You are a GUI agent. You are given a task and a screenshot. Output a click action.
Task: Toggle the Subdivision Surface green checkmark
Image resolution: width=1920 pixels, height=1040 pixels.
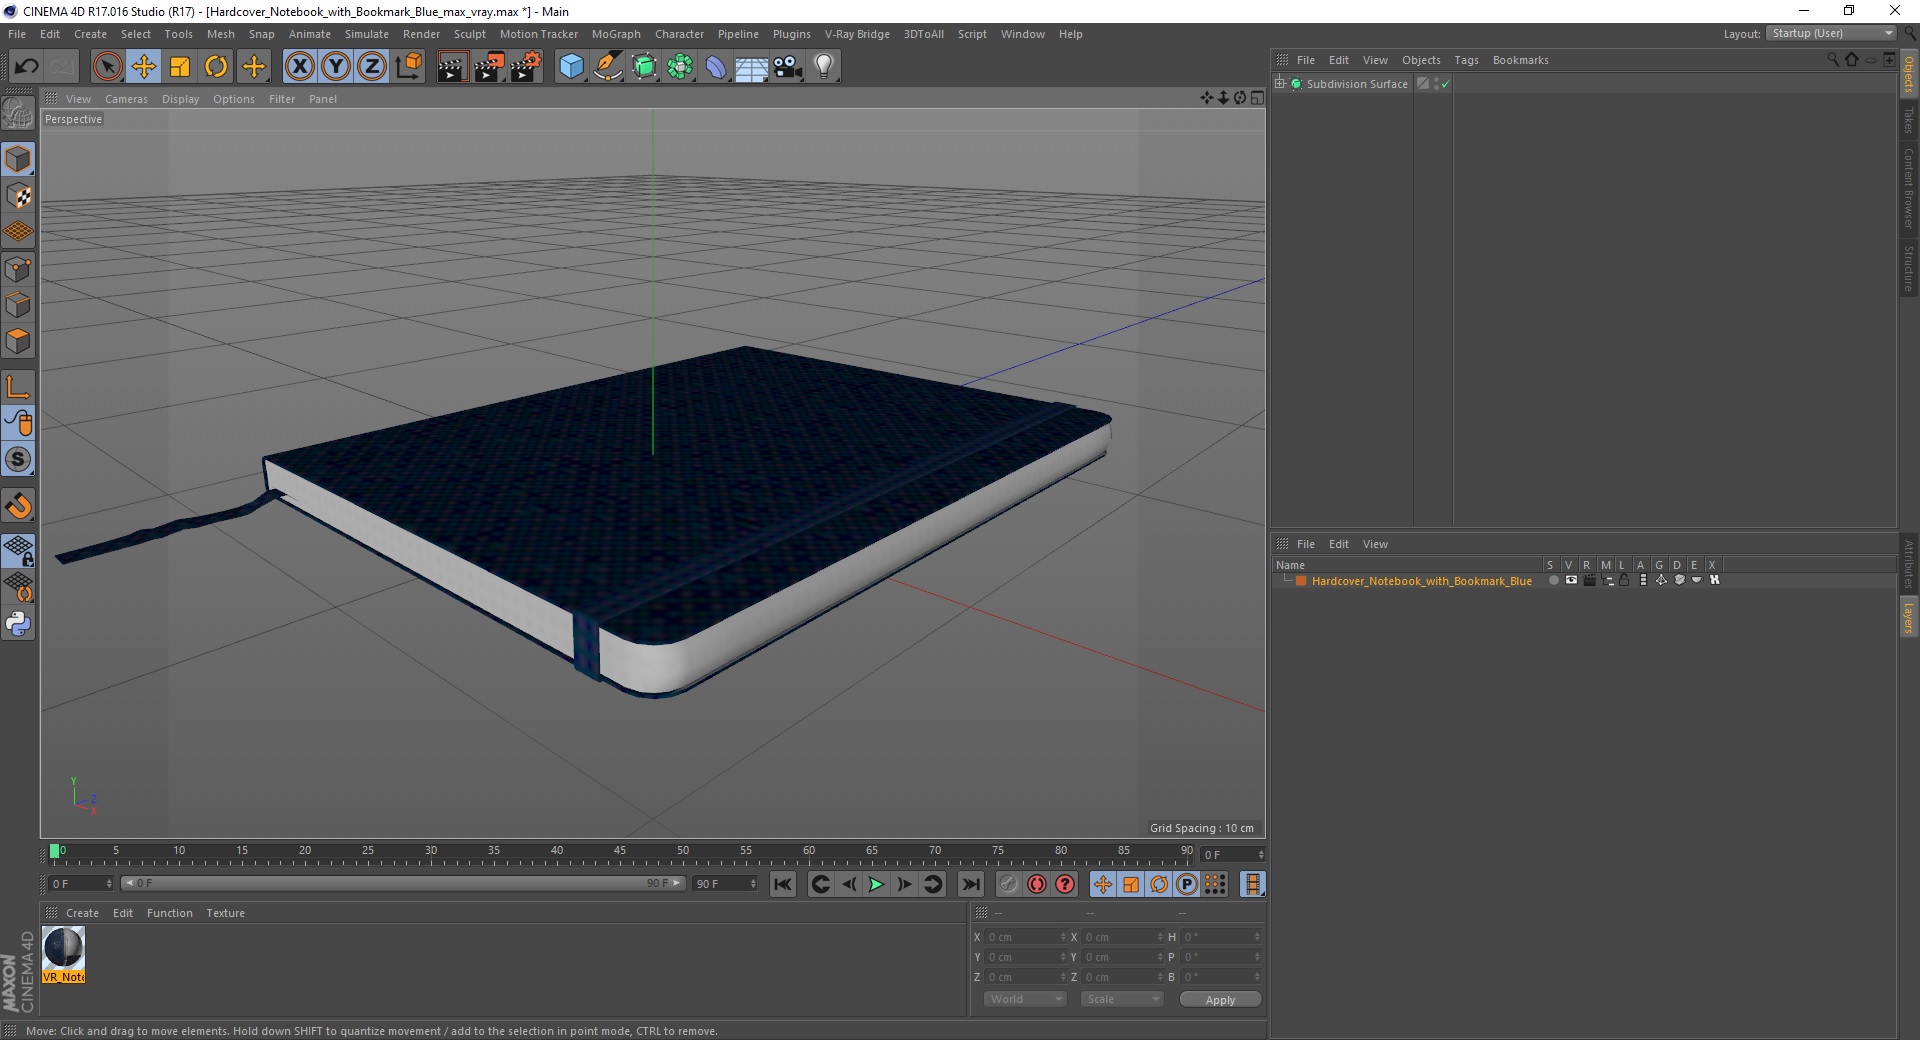click(1445, 85)
